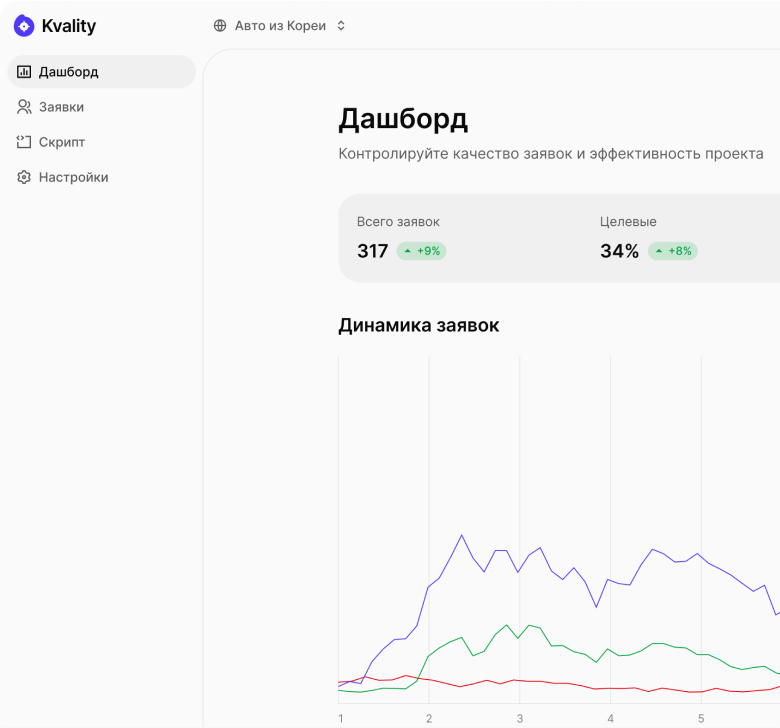Click the 34% target value

(619, 251)
